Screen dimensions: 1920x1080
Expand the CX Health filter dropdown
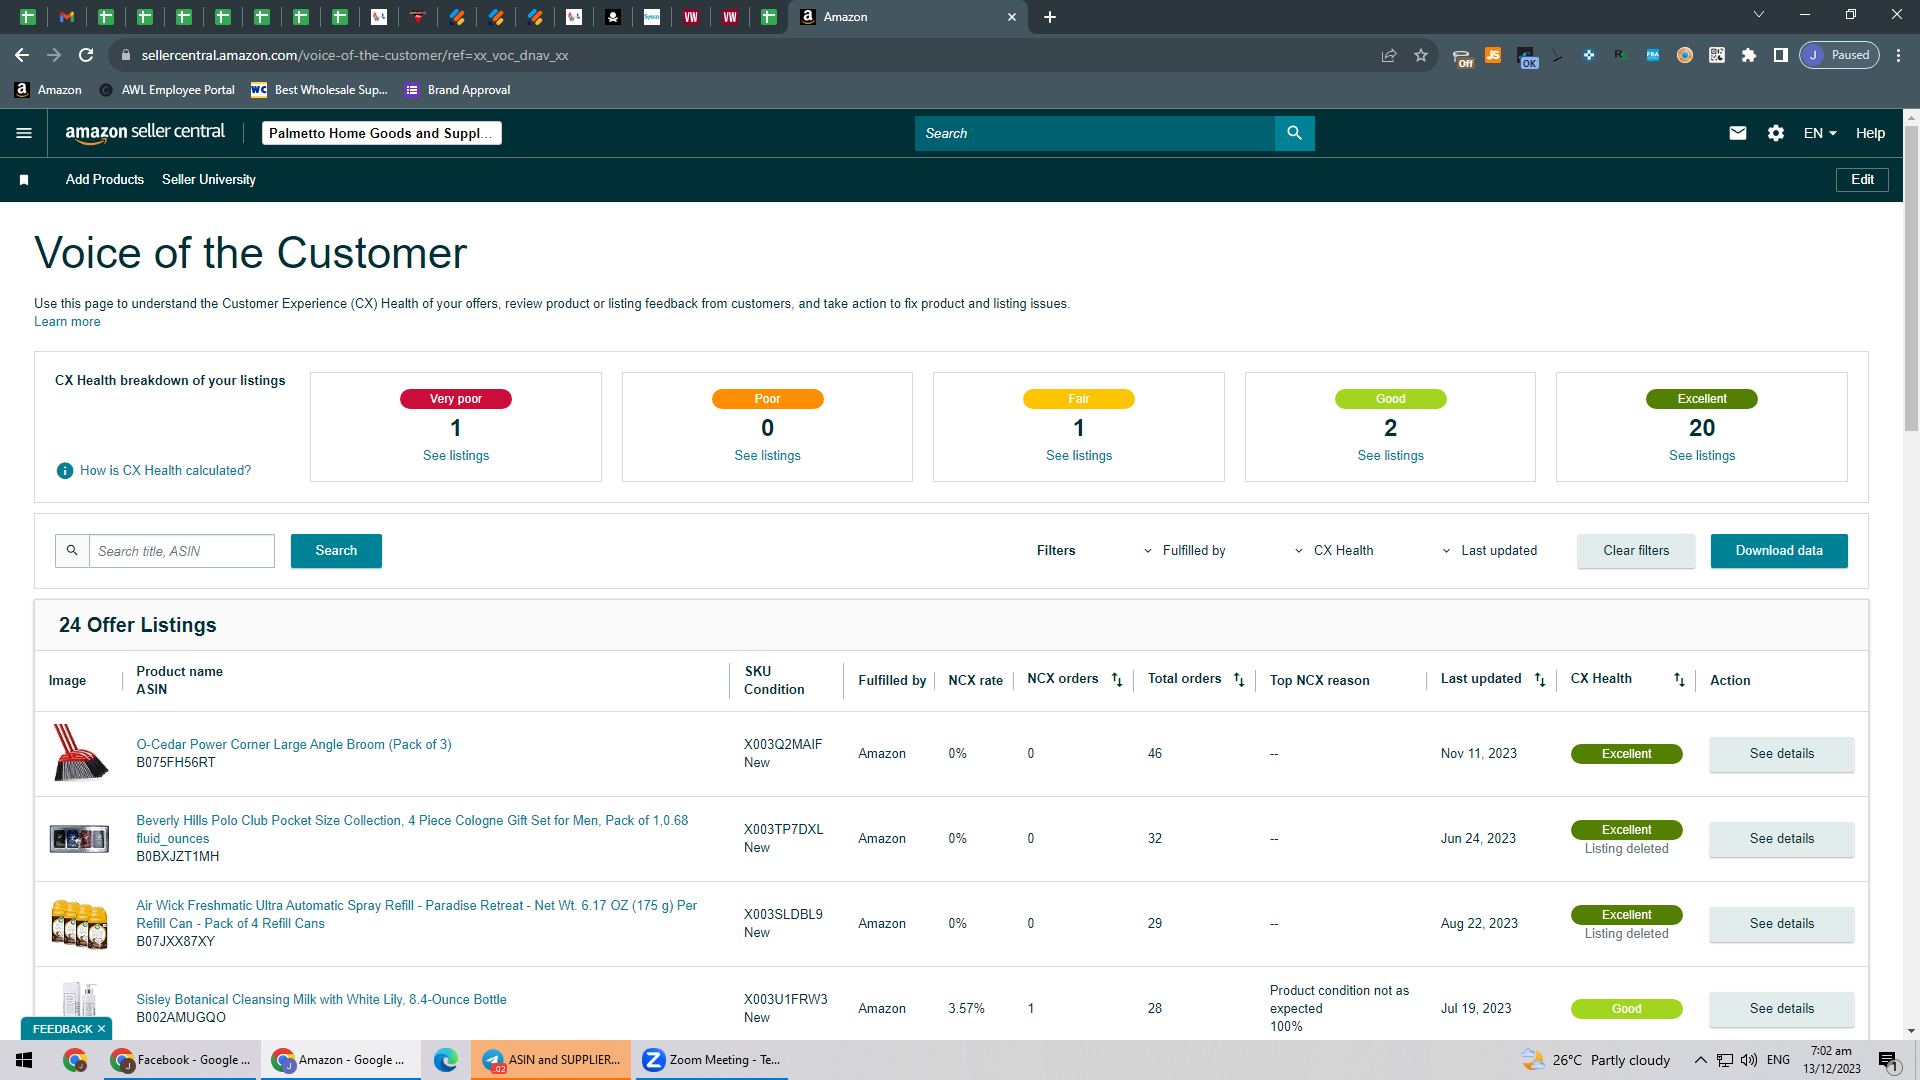coord(1334,551)
